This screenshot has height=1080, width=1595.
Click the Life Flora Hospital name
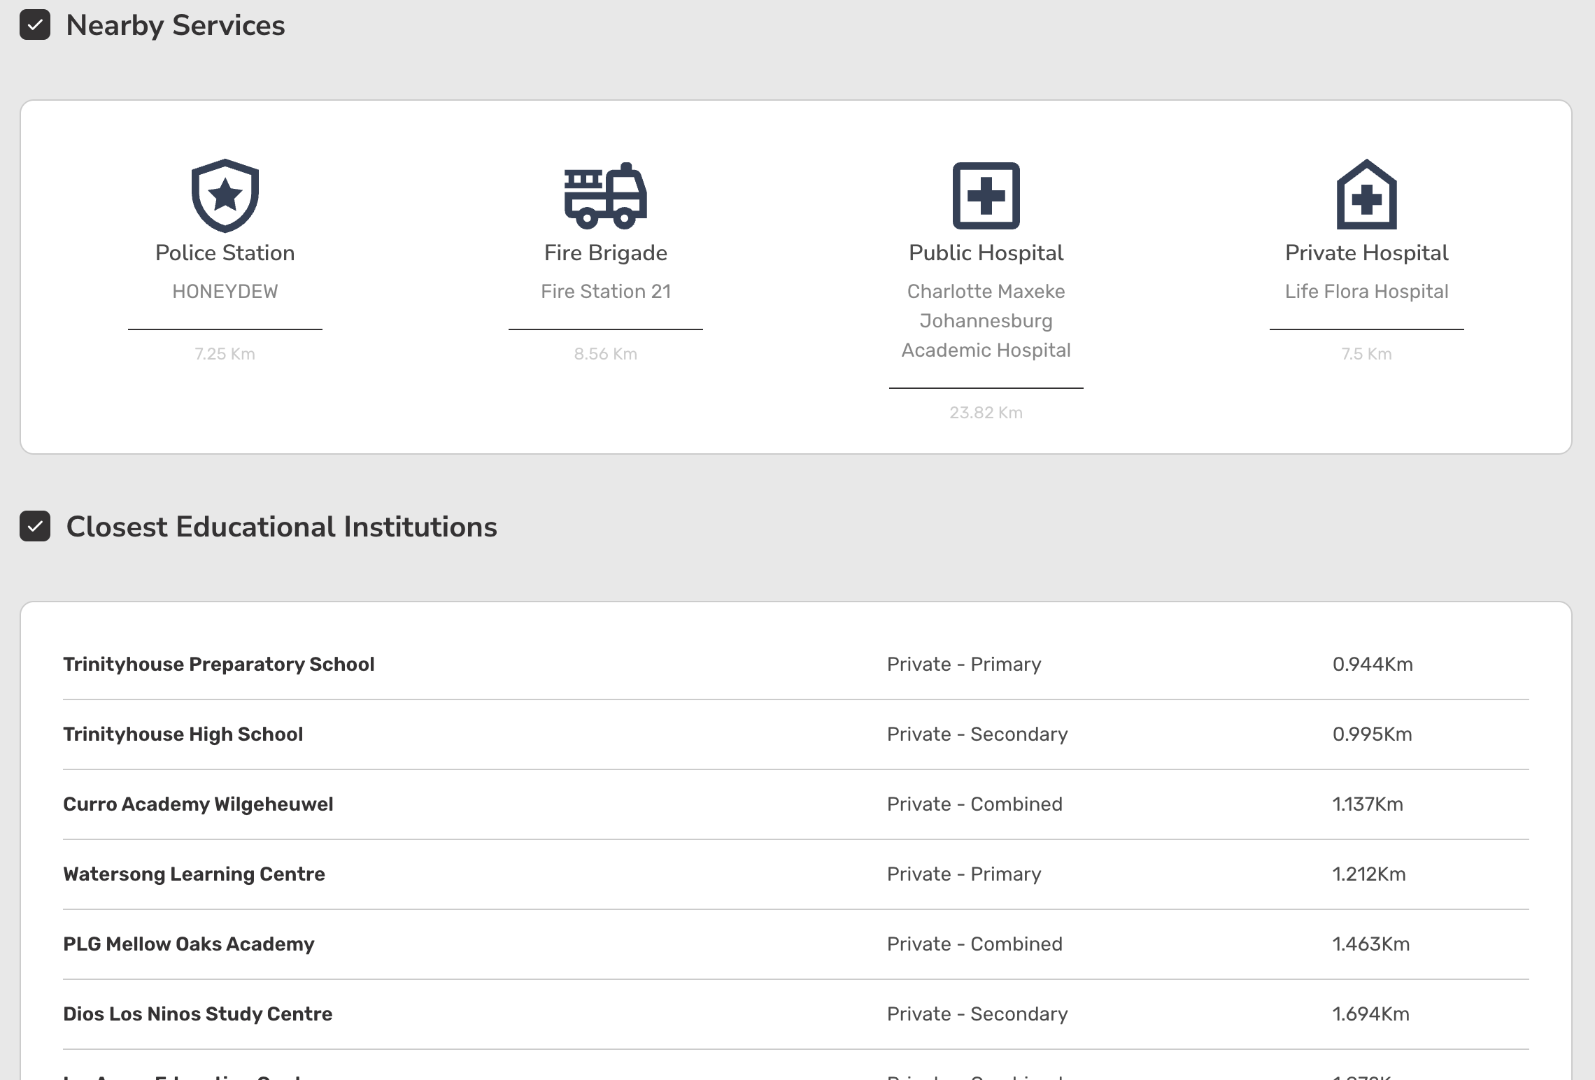click(x=1366, y=291)
